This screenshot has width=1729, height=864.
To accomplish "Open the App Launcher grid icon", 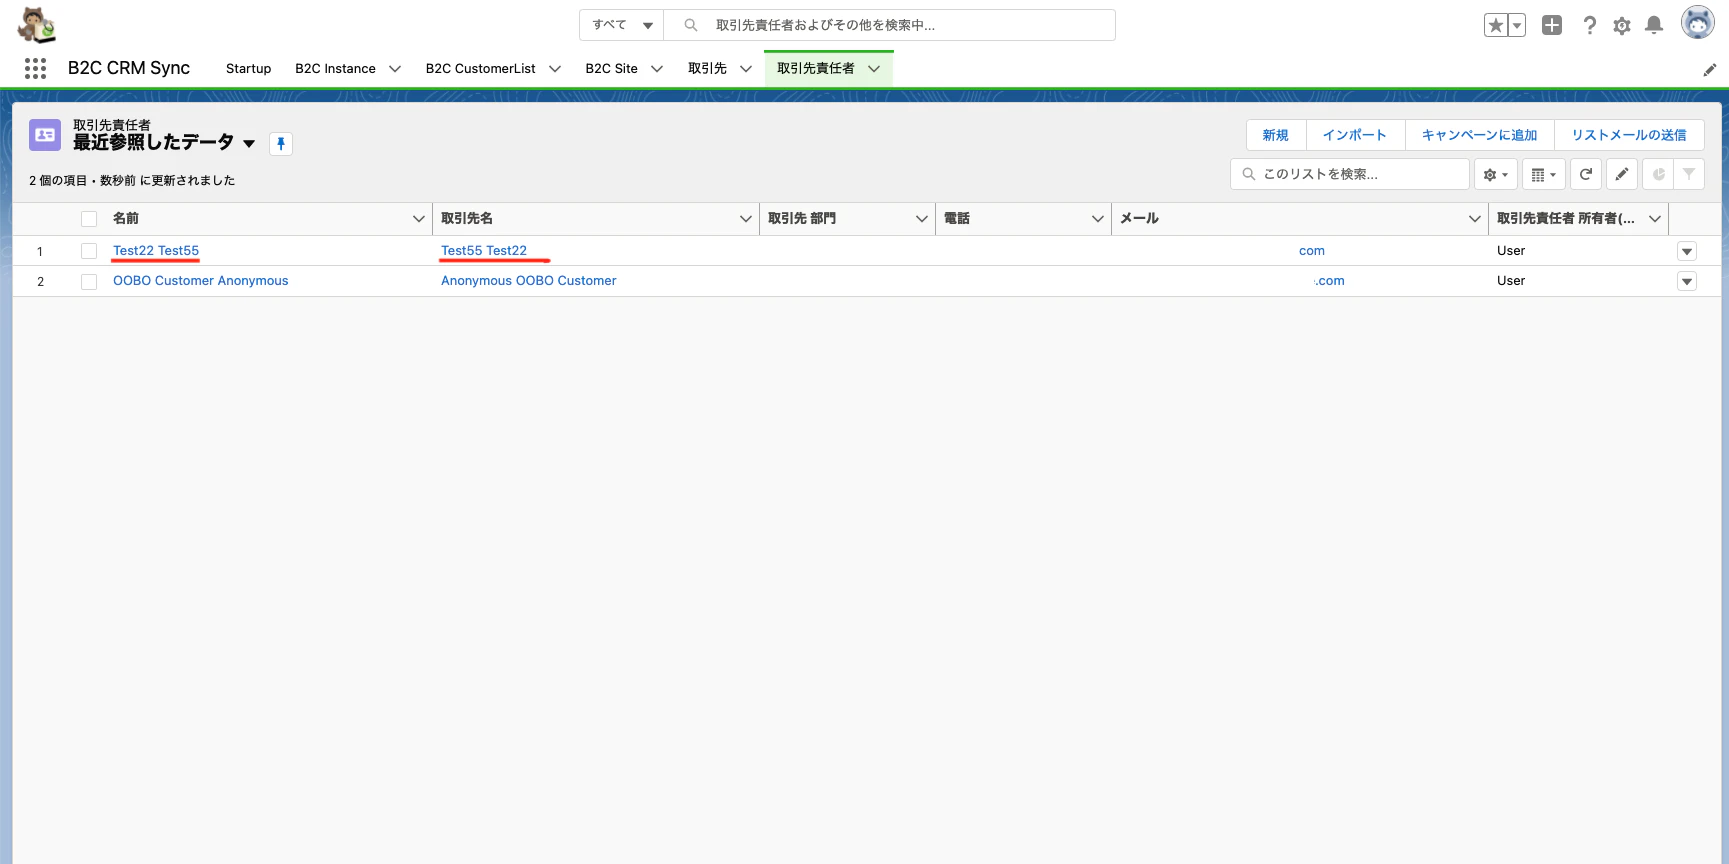I will [35, 68].
